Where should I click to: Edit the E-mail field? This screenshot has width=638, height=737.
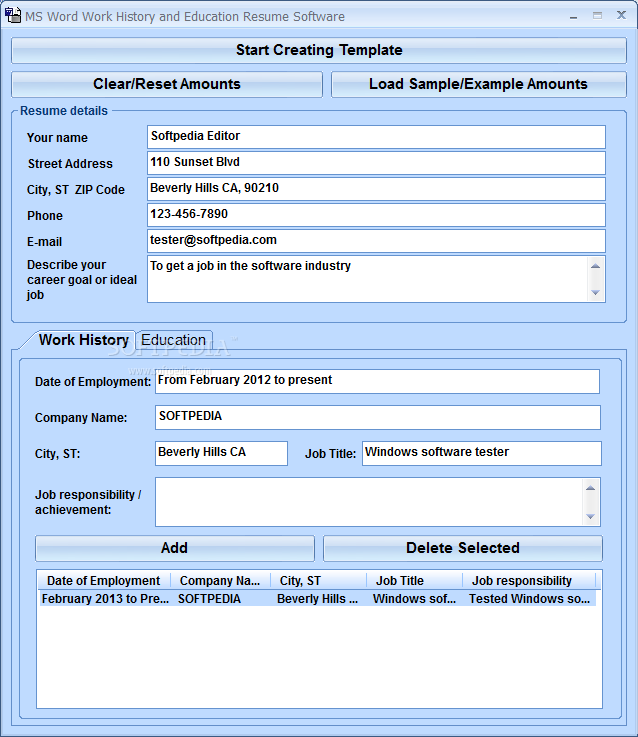pyautogui.click(x=376, y=241)
